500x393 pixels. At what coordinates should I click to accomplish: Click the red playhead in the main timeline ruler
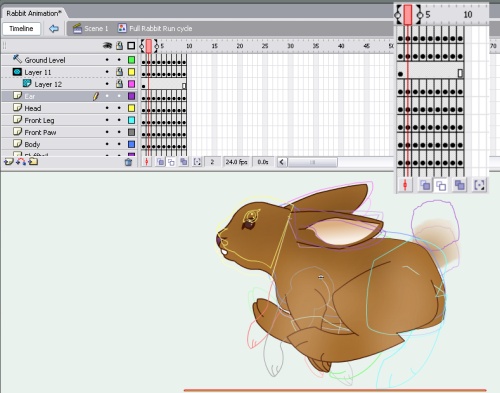click(x=149, y=46)
